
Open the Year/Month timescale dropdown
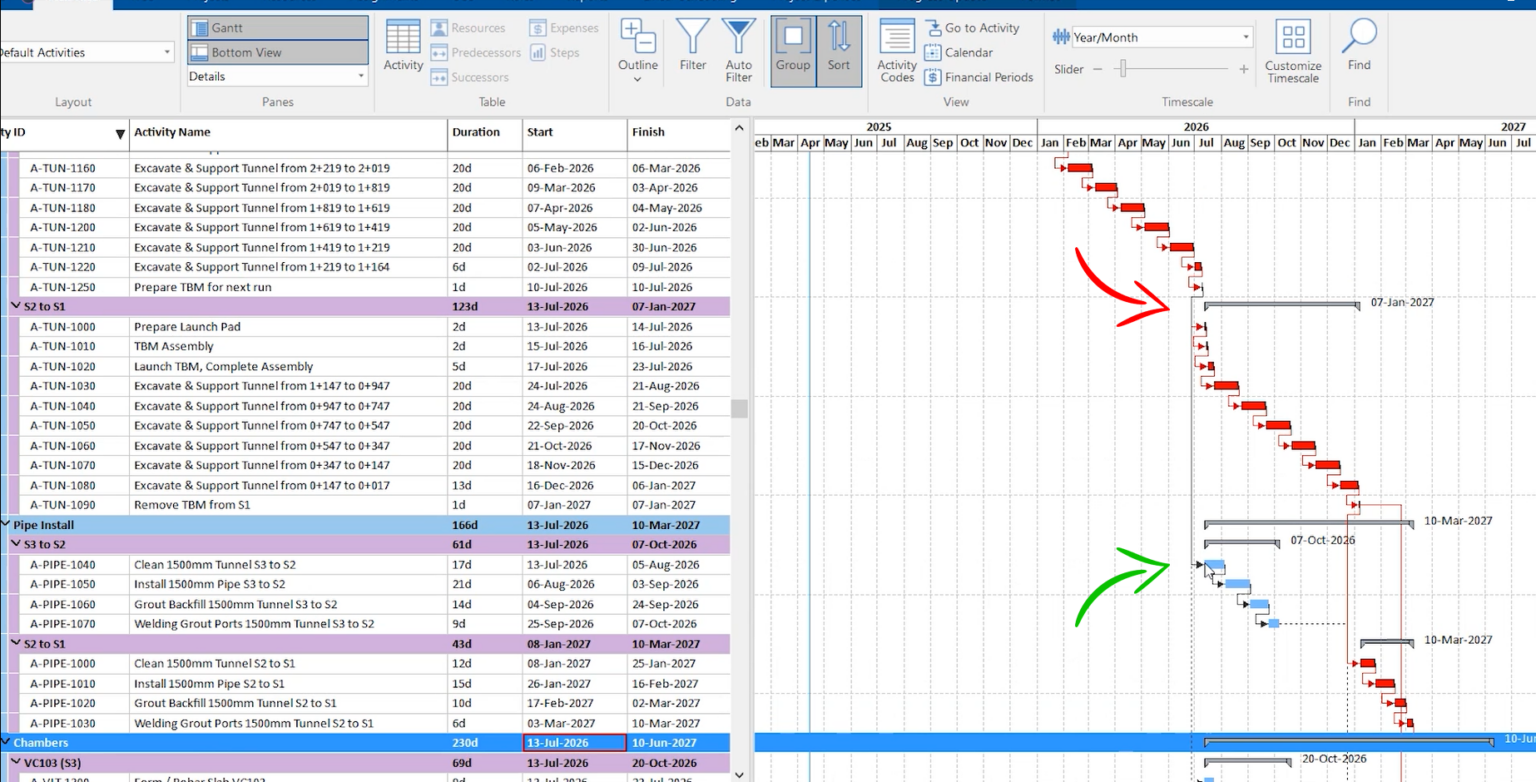[x=1246, y=35]
